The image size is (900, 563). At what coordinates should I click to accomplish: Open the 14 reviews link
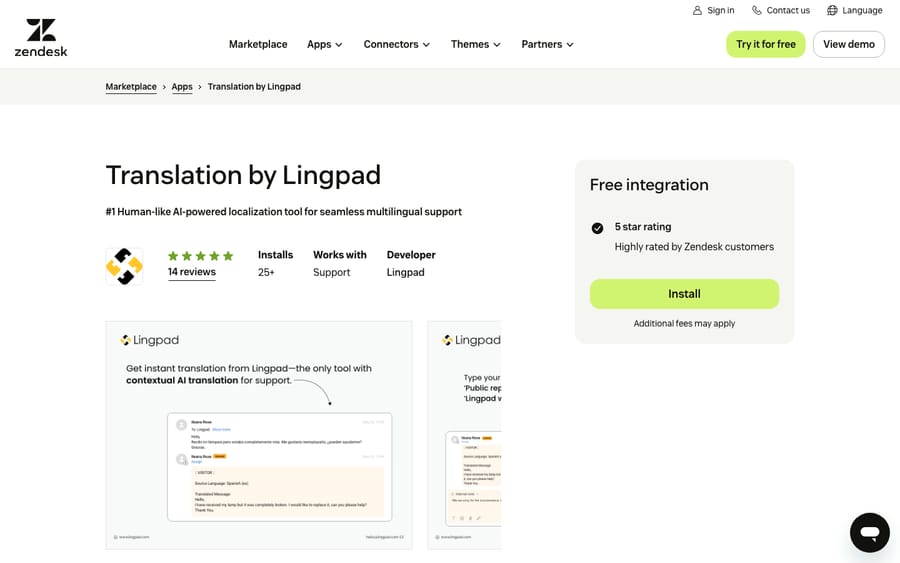[x=192, y=272]
